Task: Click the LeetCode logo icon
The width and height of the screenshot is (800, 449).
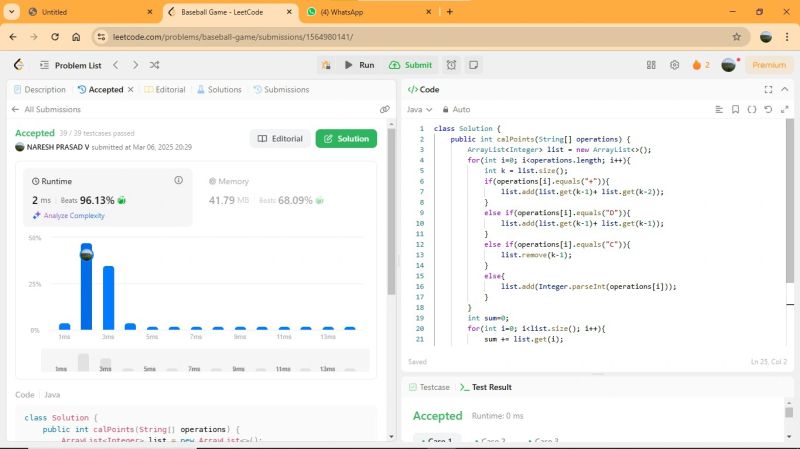Action: (19, 65)
